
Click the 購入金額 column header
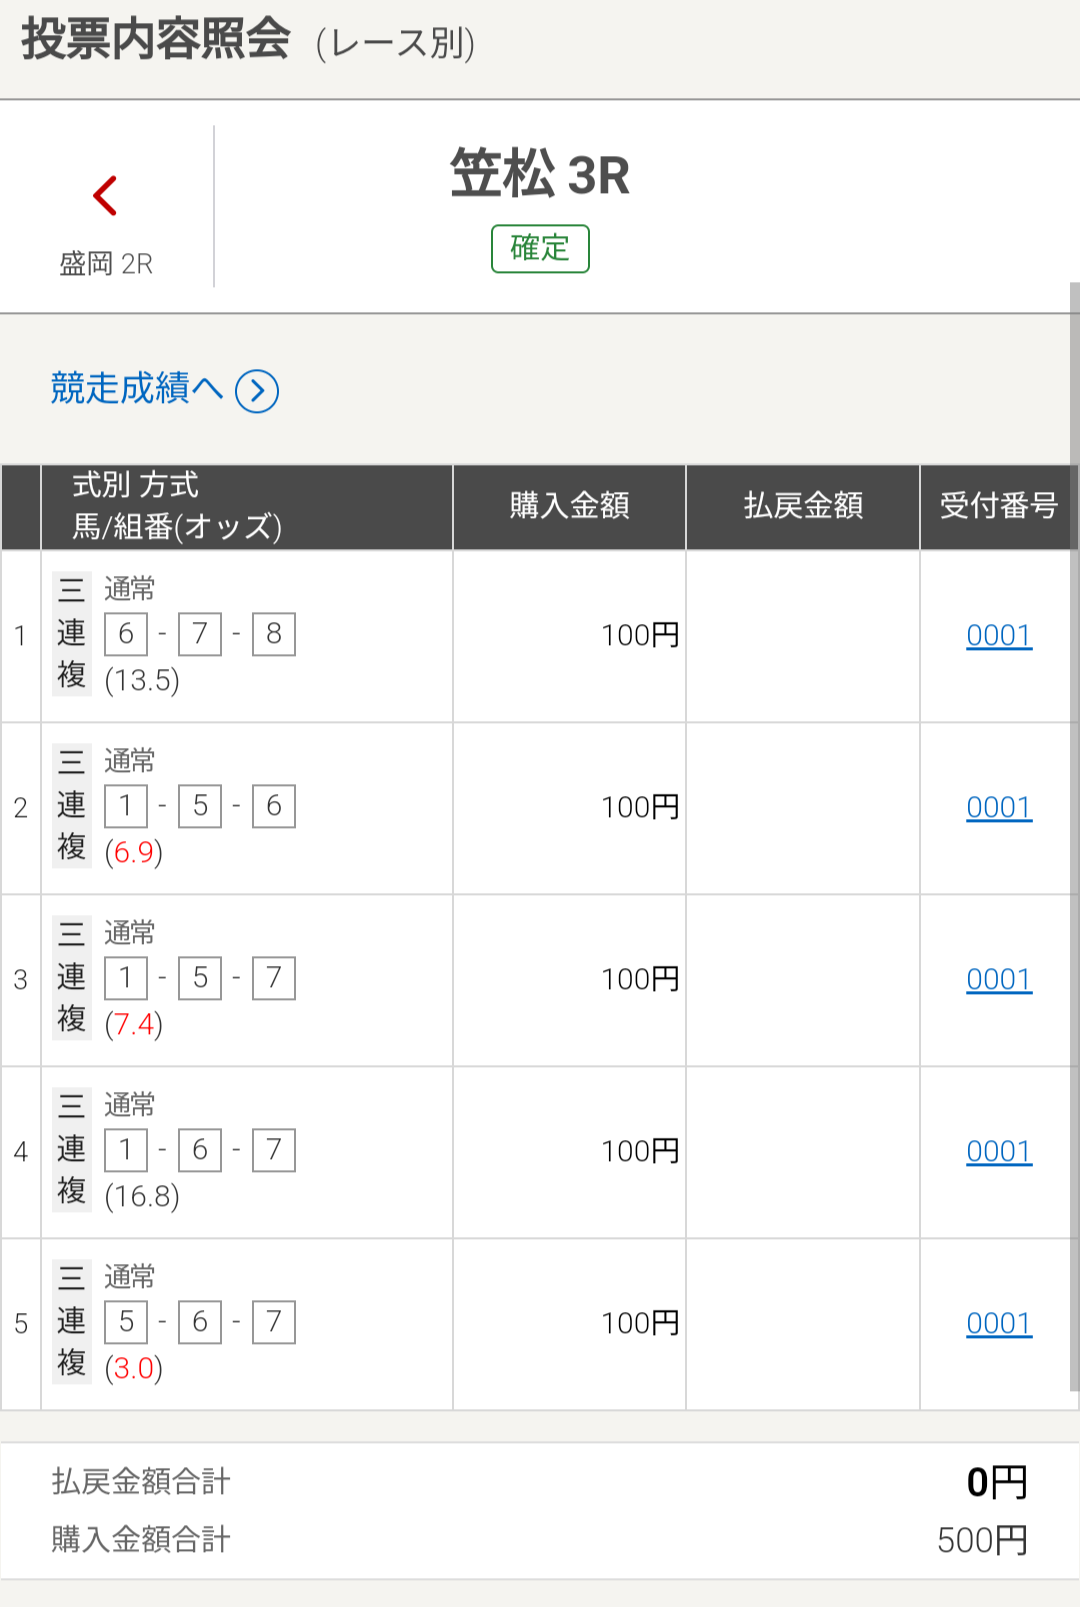click(x=569, y=506)
